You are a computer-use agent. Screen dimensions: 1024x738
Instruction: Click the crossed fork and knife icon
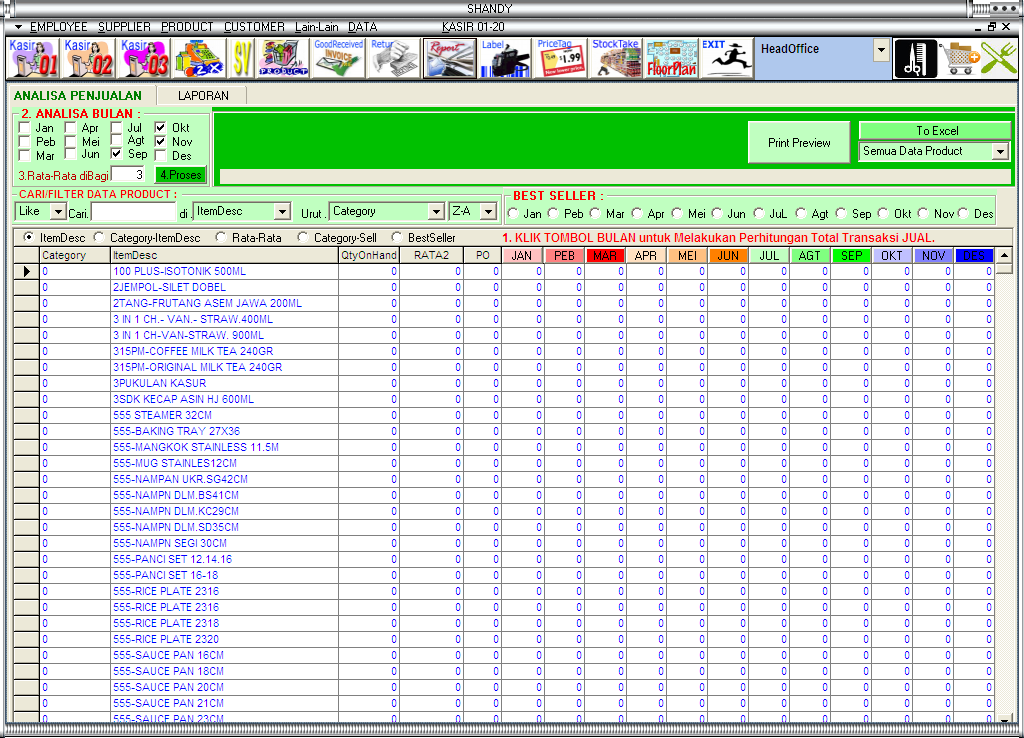(x=999, y=59)
